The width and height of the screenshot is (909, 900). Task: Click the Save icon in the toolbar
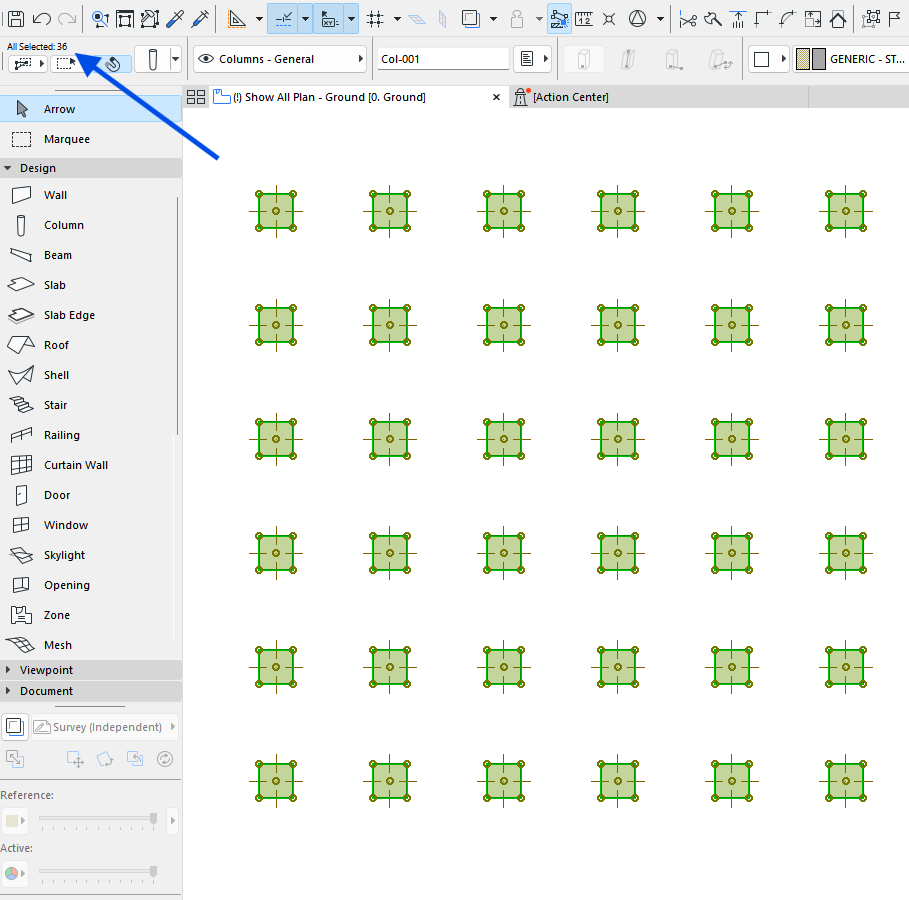[x=16, y=18]
